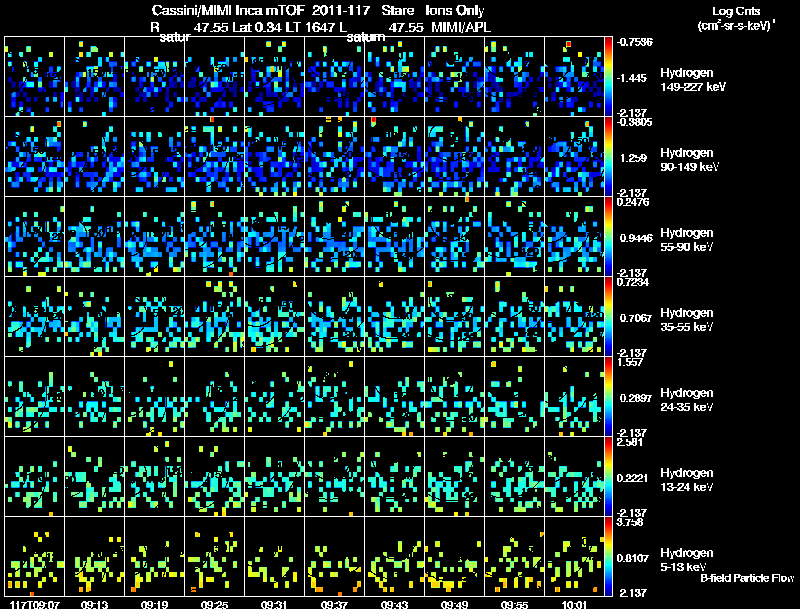Viewport: 800px width, 609px height.
Task: Click the '3.758' color scale value
Action: (630, 522)
